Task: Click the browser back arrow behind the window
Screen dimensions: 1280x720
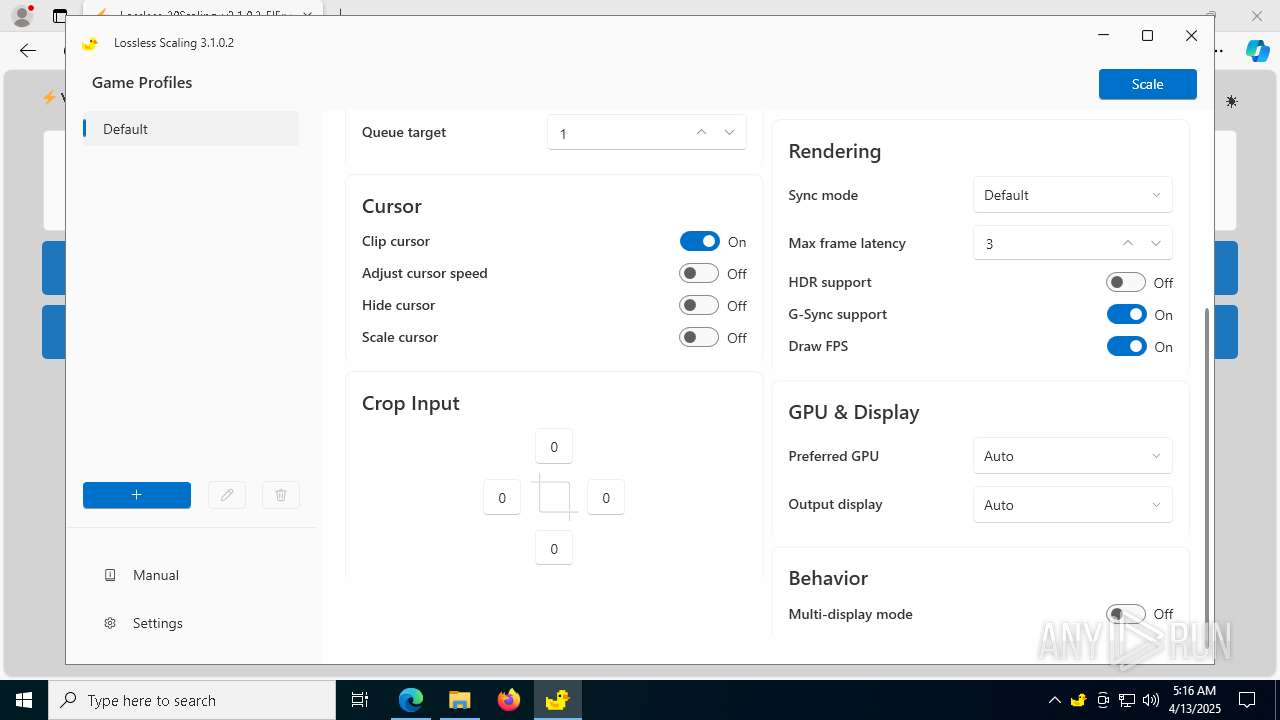Action: 28,50
